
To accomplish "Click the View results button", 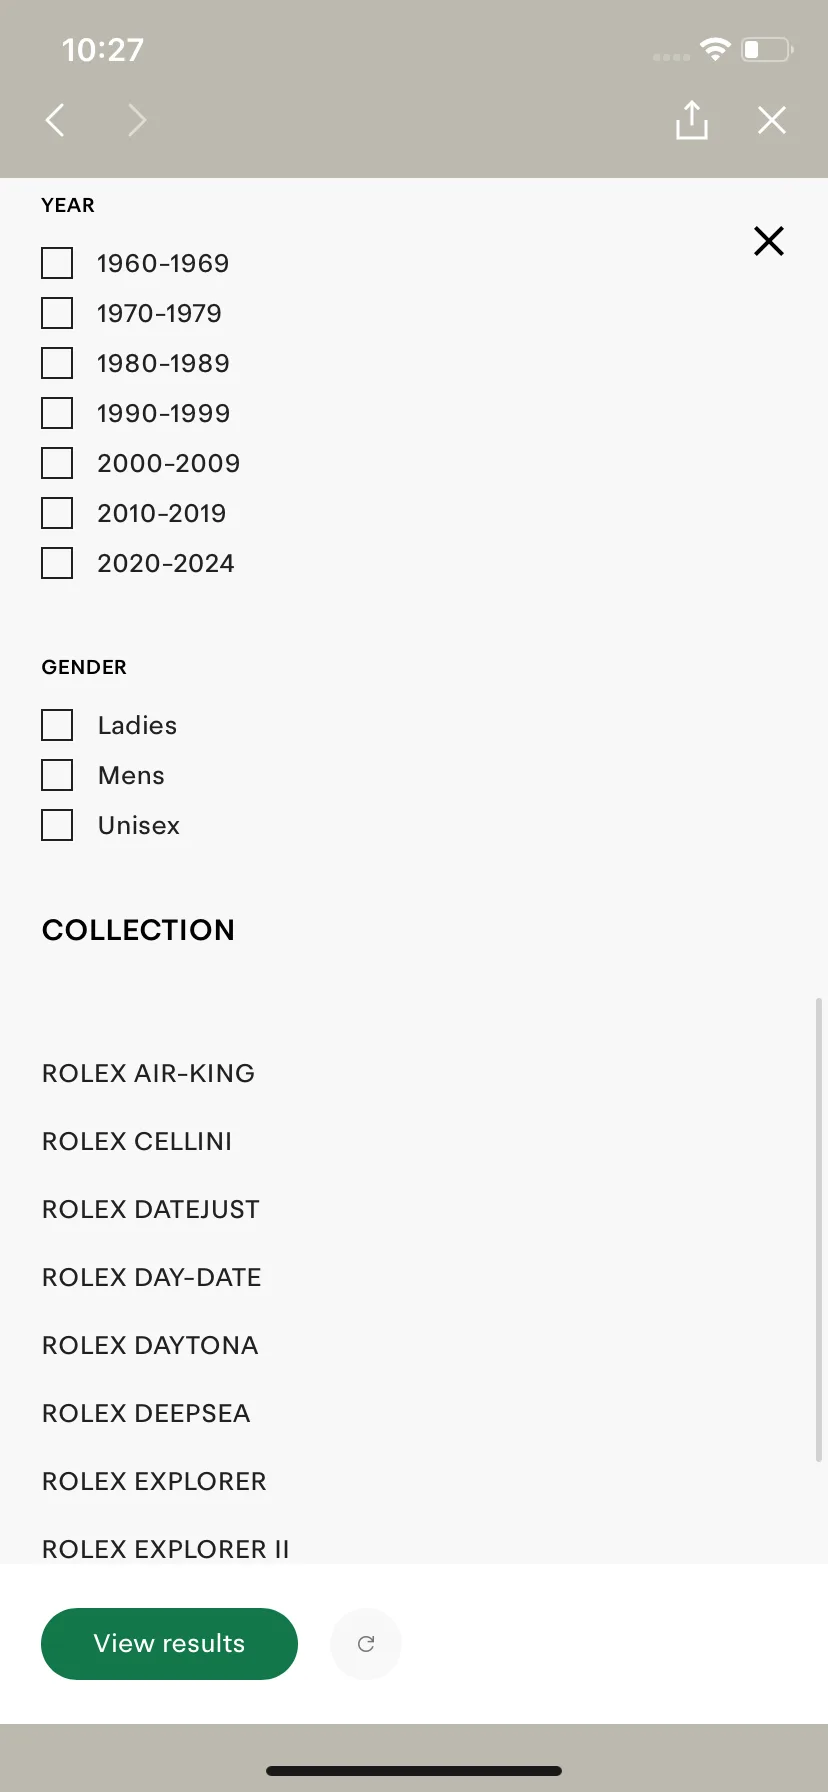I will 169,1644.
